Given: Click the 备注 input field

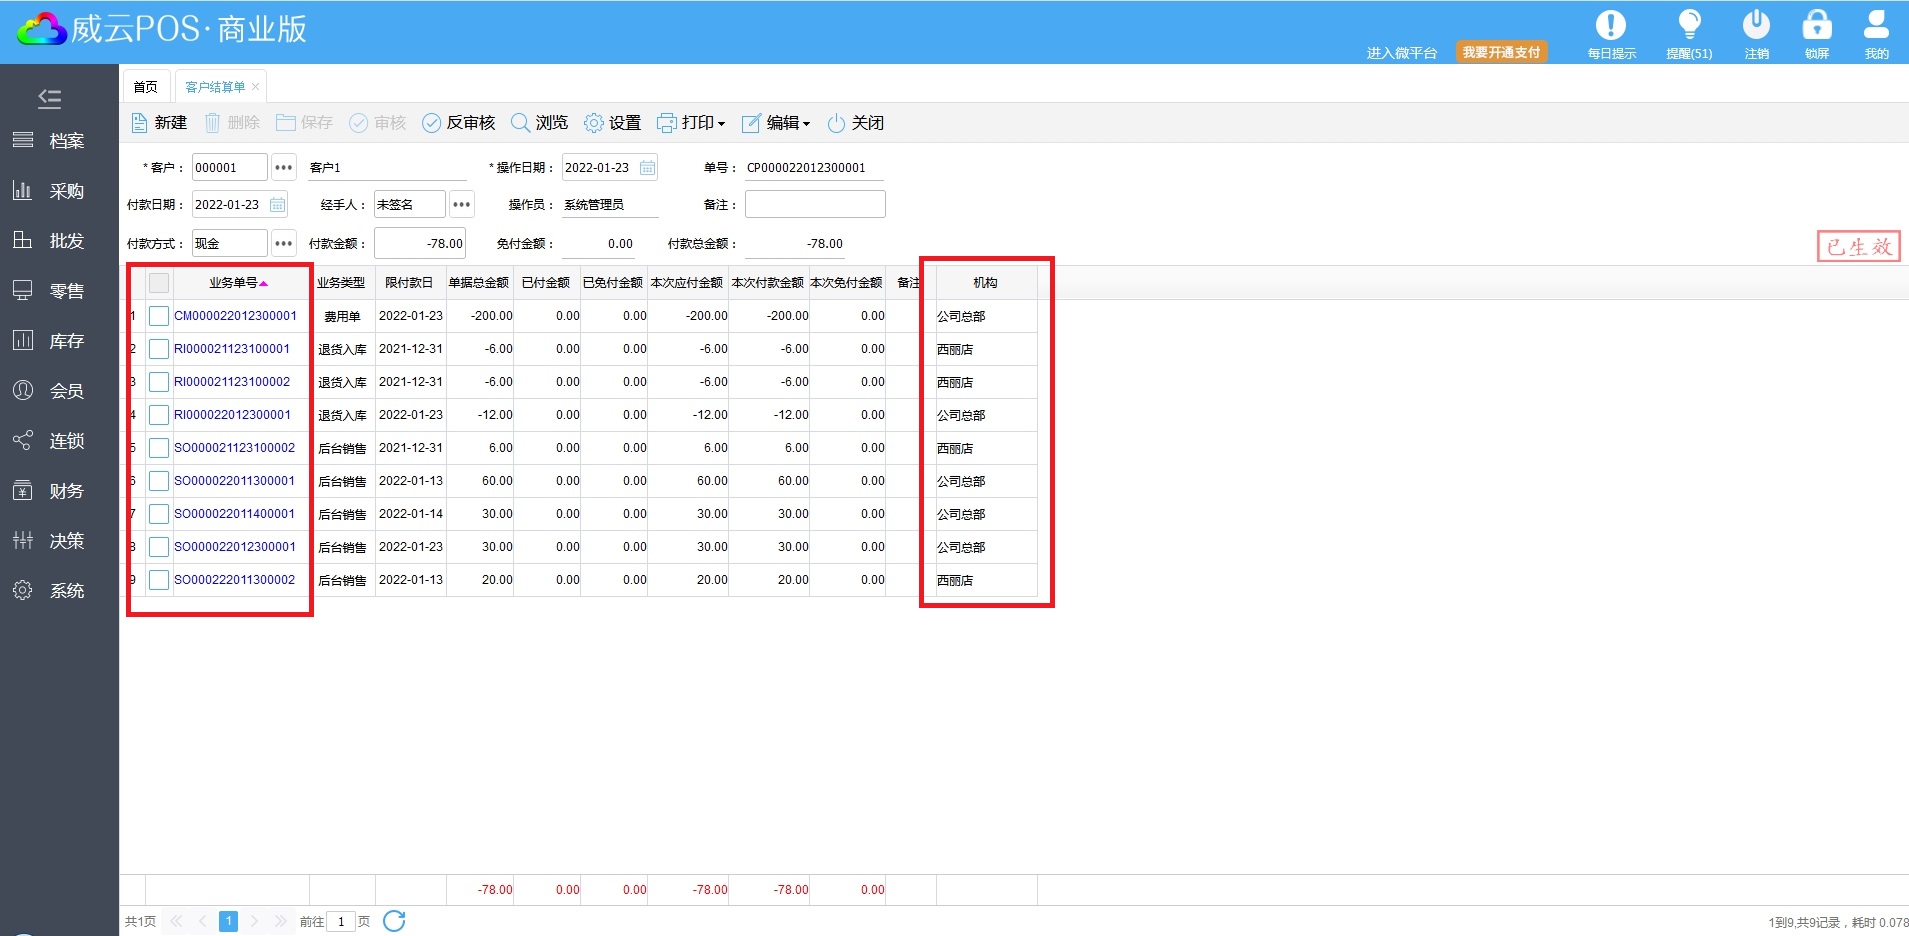Looking at the screenshot, I should [814, 204].
